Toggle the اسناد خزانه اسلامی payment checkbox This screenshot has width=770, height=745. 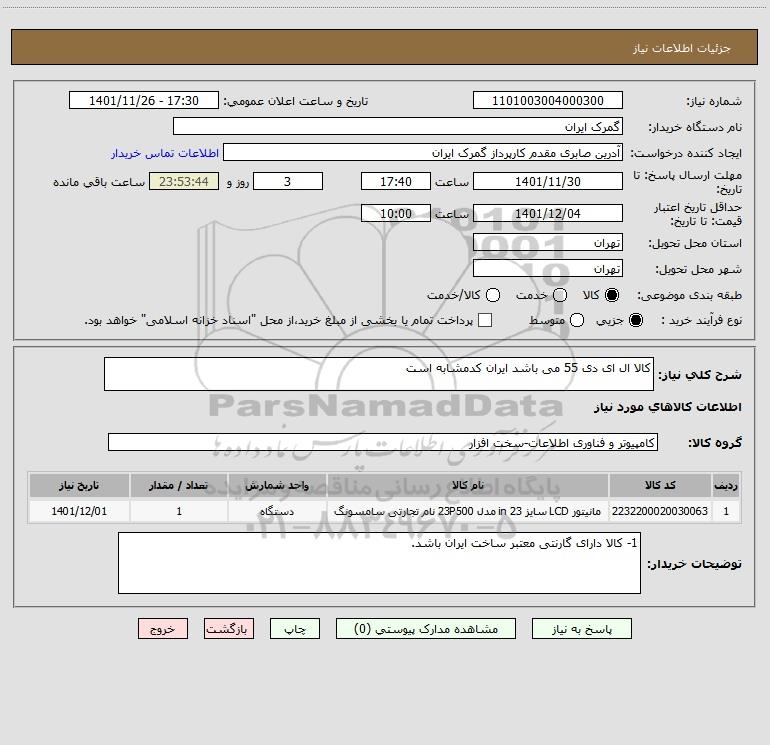485,320
